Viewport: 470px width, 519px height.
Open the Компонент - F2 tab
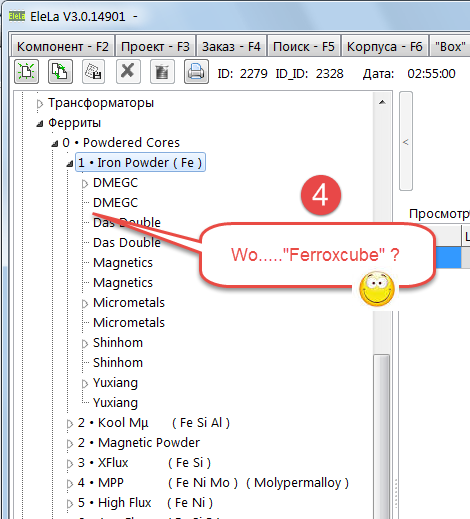pos(63,46)
